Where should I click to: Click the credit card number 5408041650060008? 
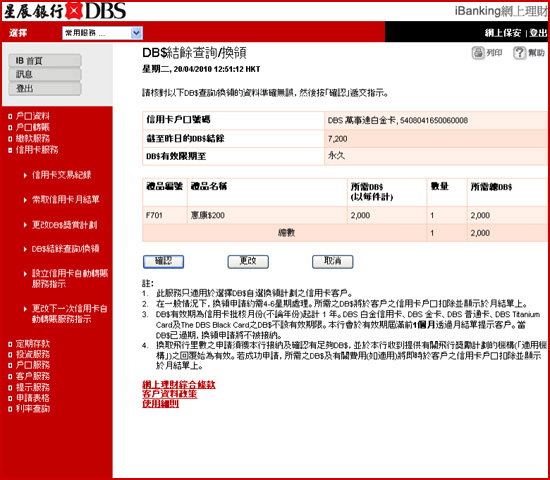(x=434, y=121)
